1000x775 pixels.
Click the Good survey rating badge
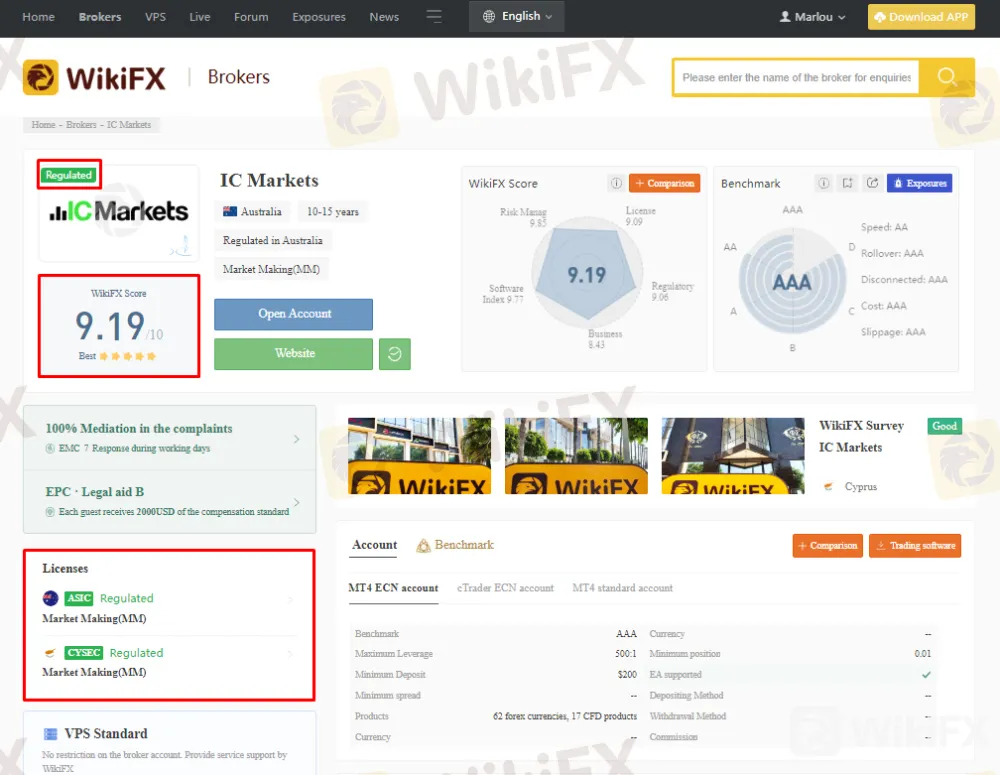click(944, 426)
